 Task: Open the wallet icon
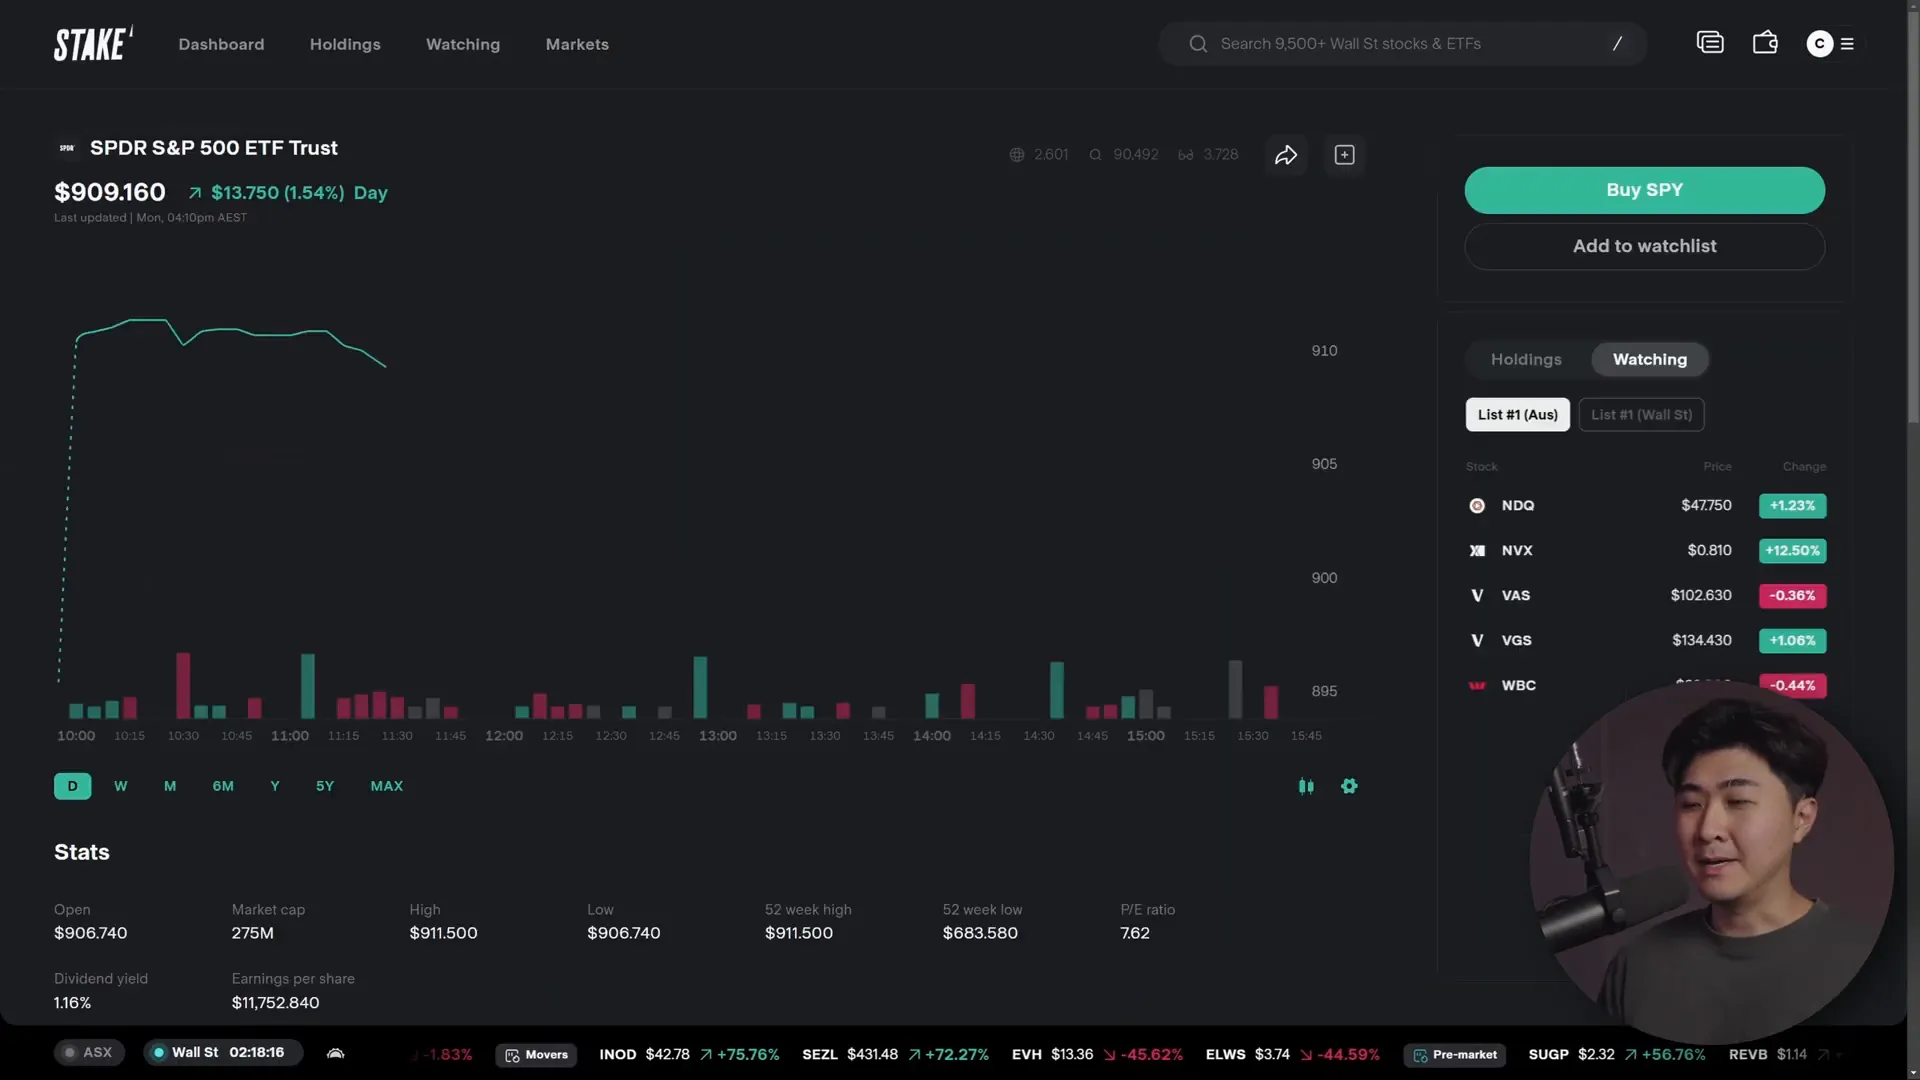pyautogui.click(x=1765, y=43)
